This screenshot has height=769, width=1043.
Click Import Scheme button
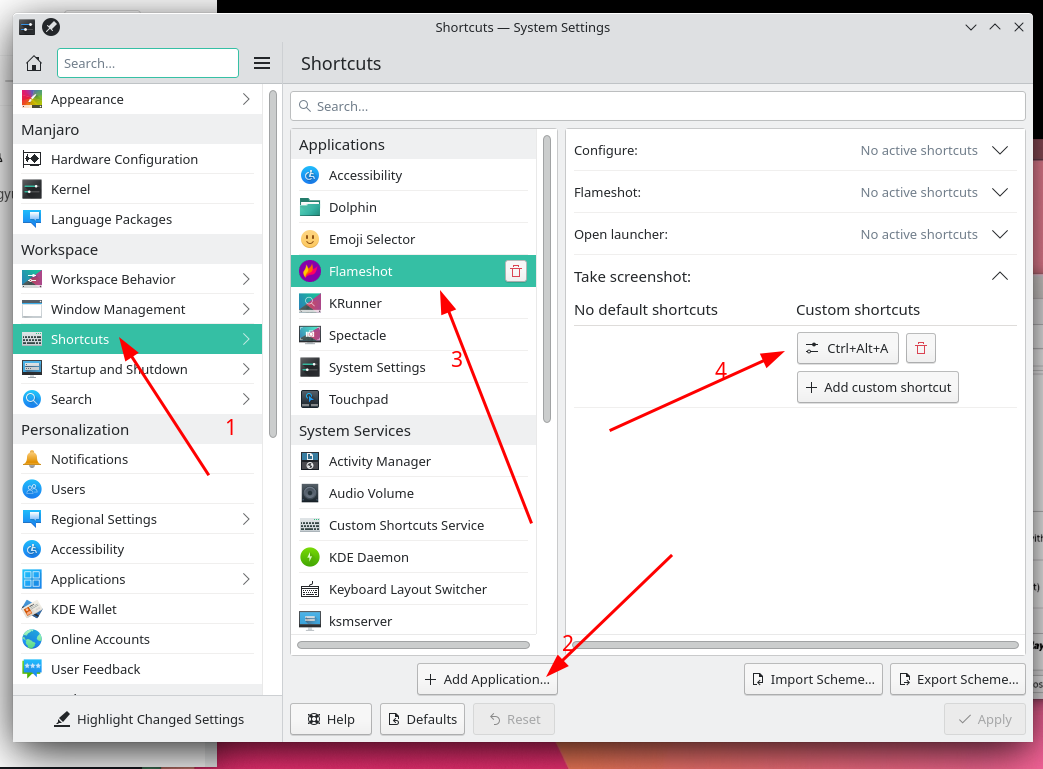[813, 679]
